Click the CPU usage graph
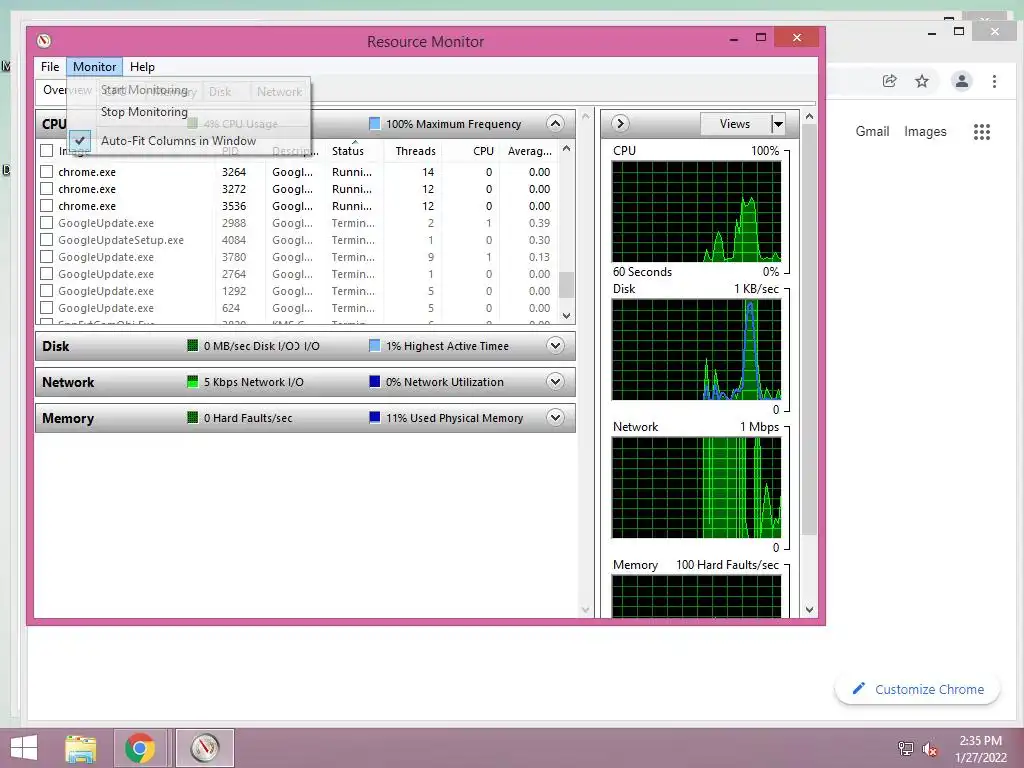The width and height of the screenshot is (1024, 768). coord(696,212)
